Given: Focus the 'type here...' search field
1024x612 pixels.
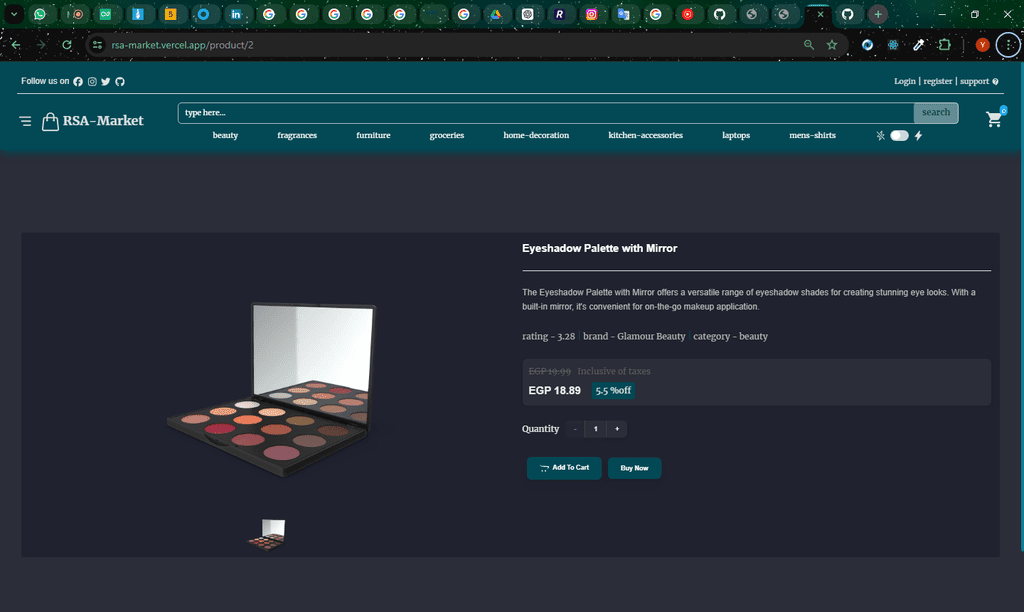Looking at the screenshot, I should [546, 113].
